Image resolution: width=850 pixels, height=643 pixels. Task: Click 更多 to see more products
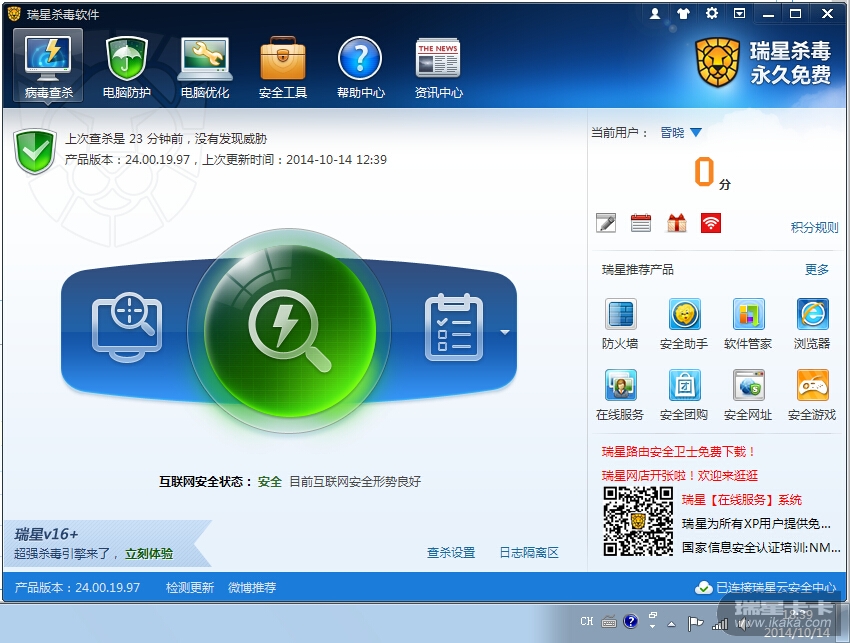coord(816,269)
